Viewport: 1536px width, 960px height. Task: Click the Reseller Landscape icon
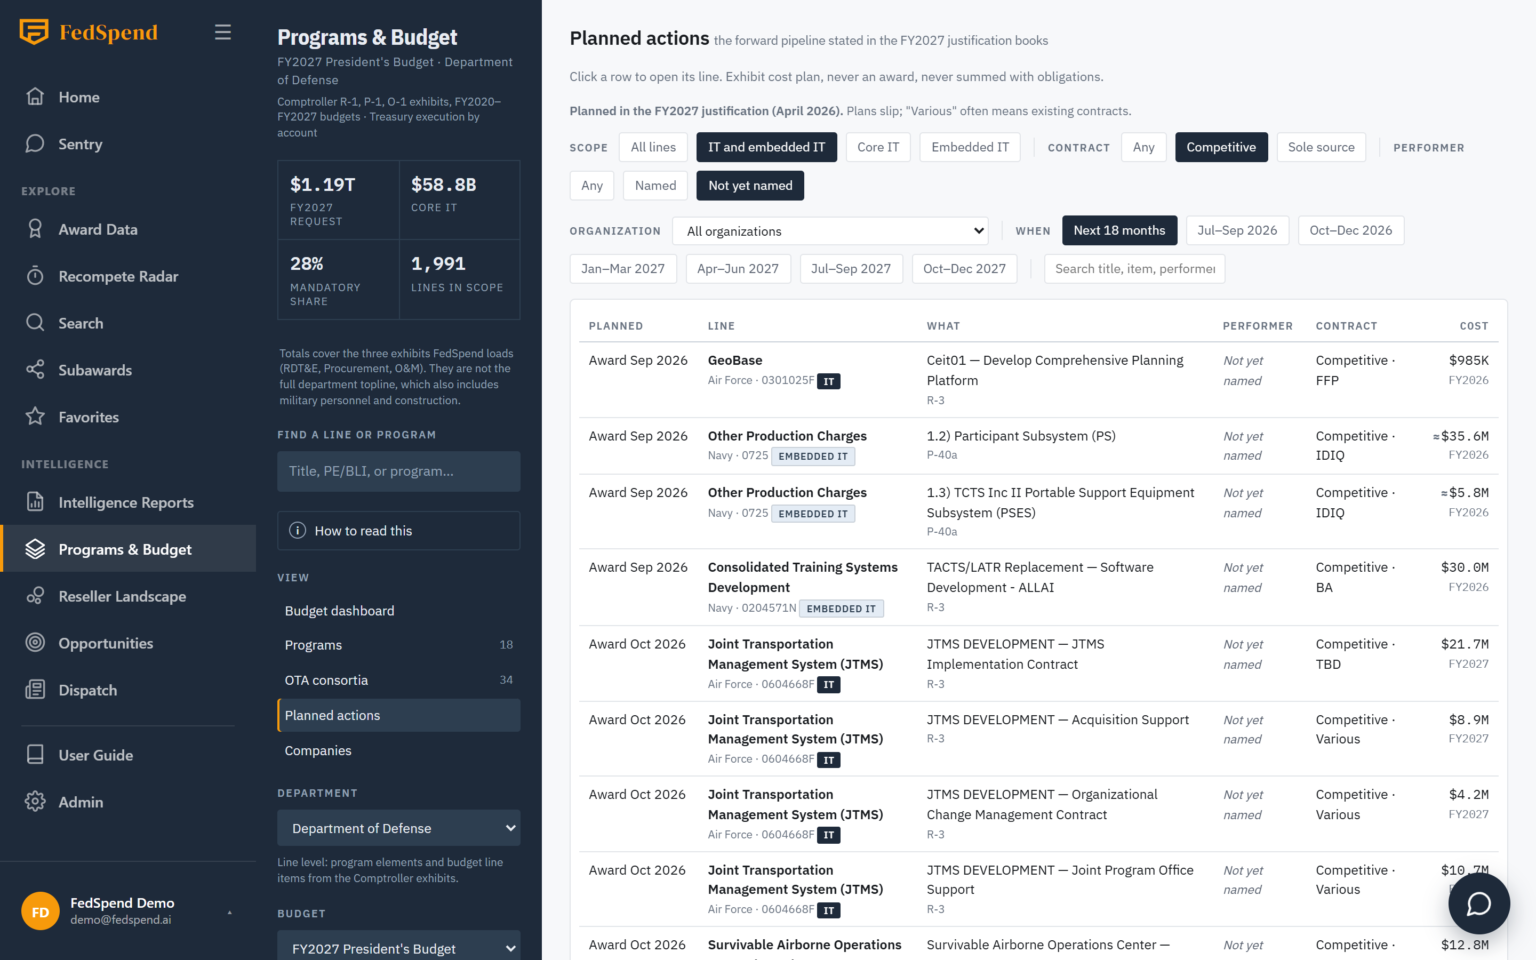[35, 596]
